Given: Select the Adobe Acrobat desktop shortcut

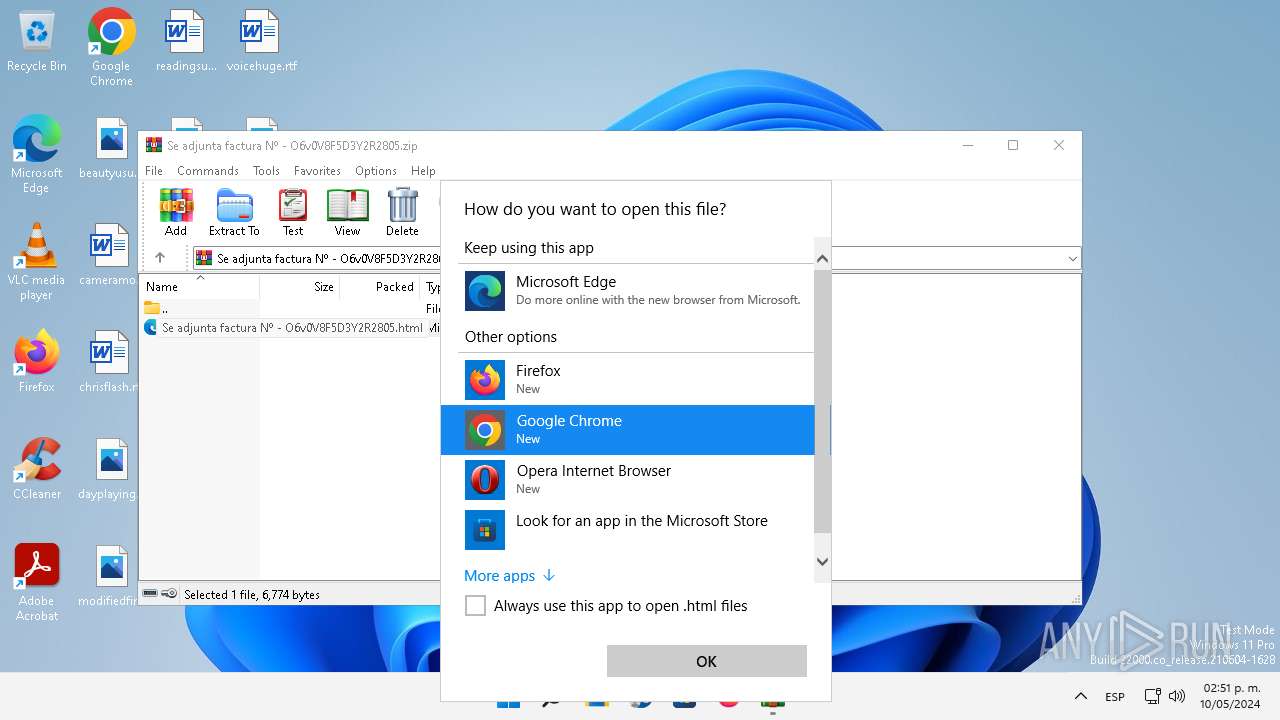Looking at the screenshot, I should pyautogui.click(x=37, y=583).
